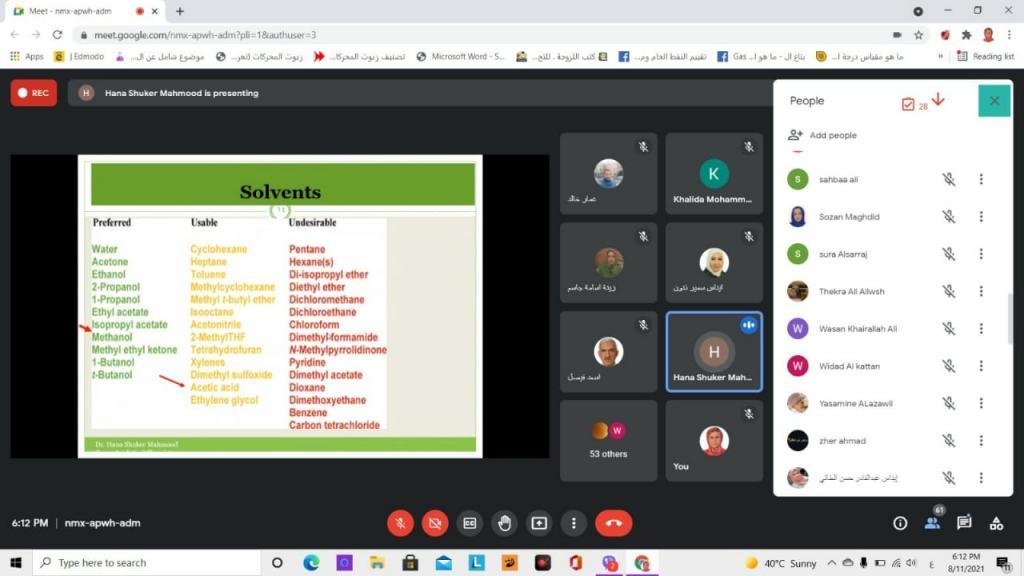Click the show everyone people icon
The height and width of the screenshot is (576, 1024).
tap(932, 523)
